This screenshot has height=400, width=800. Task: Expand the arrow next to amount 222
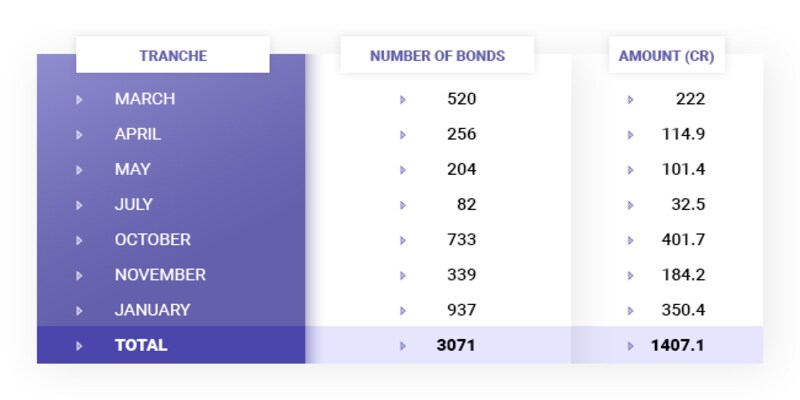coord(630,99)
